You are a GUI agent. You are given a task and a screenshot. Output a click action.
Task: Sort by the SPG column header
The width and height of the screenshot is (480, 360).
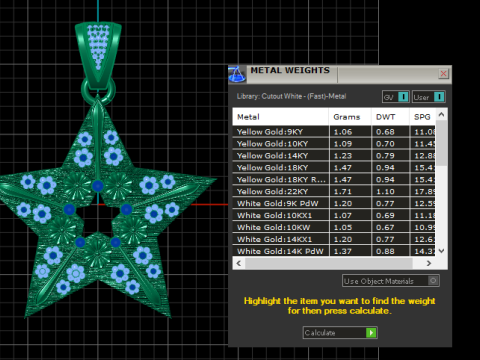point(422,117)
